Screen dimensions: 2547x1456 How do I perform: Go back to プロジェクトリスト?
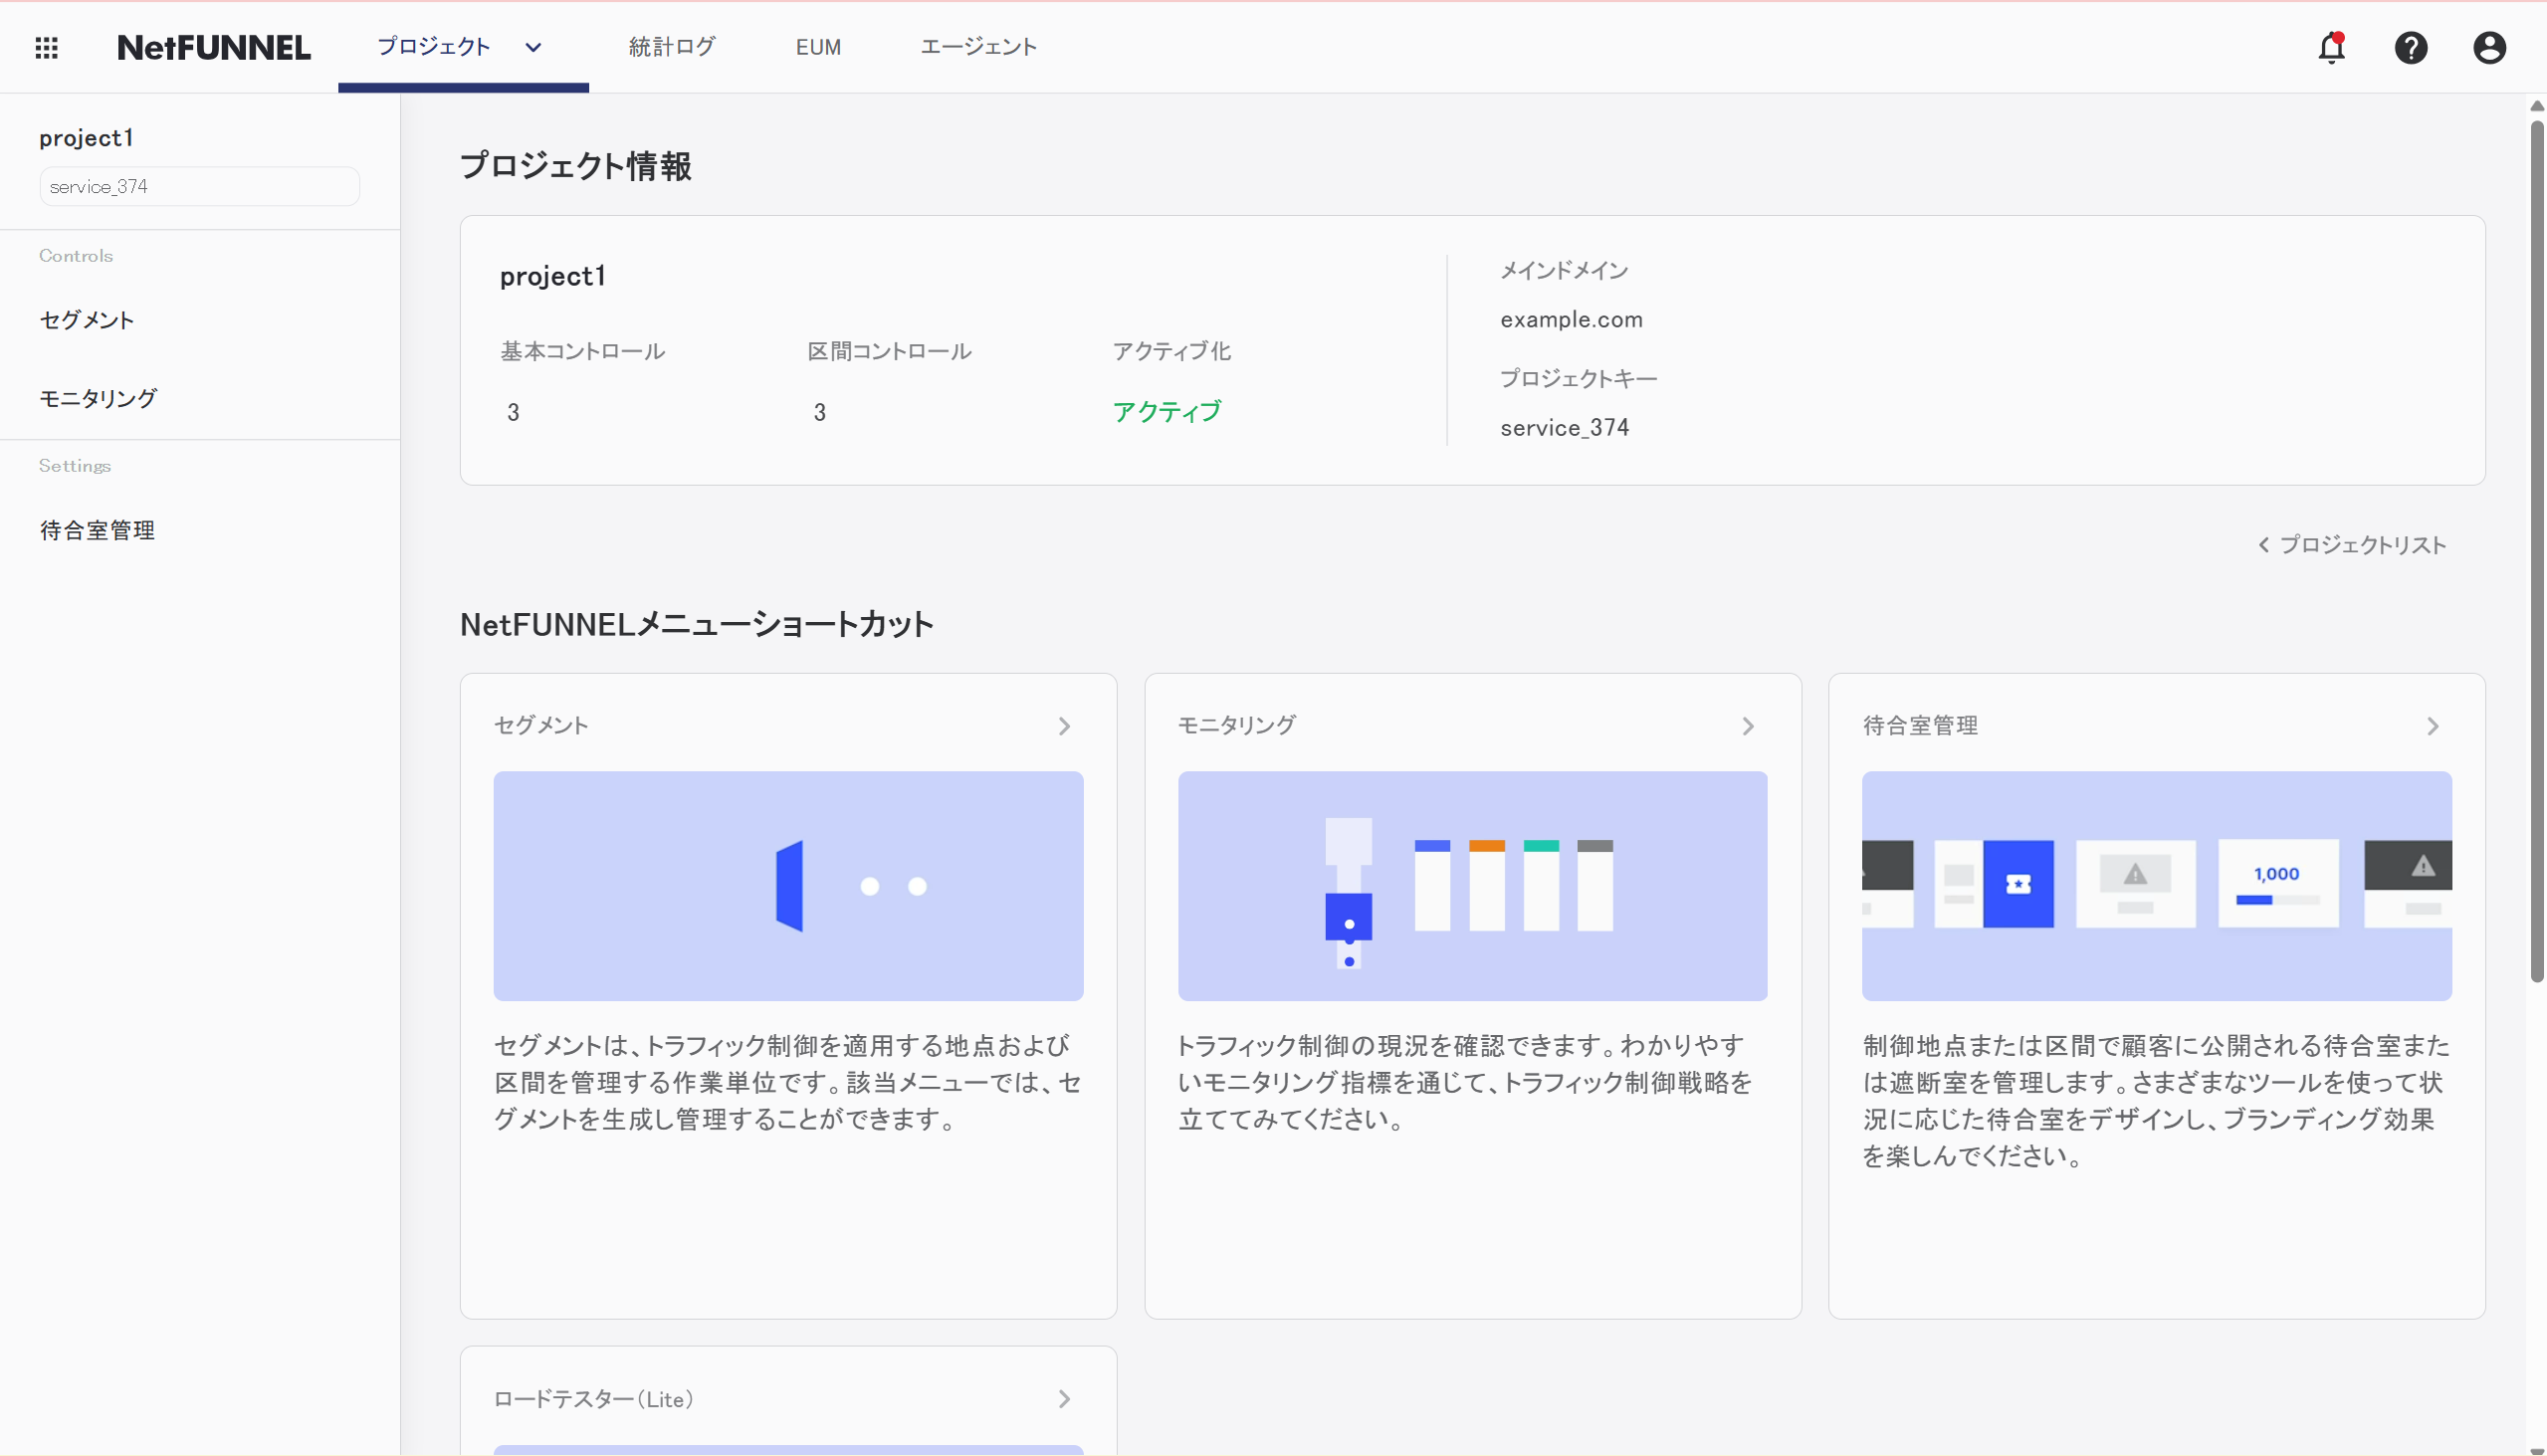click(2351, 545)
